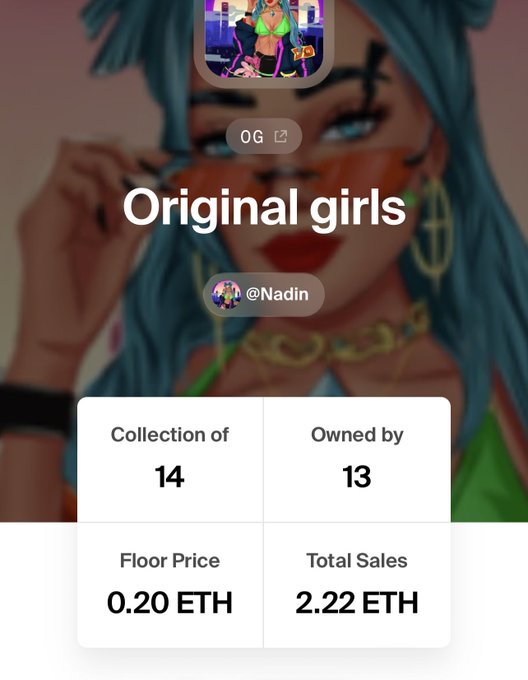Tap the 0.20 ETH floor value

[169, 603]
